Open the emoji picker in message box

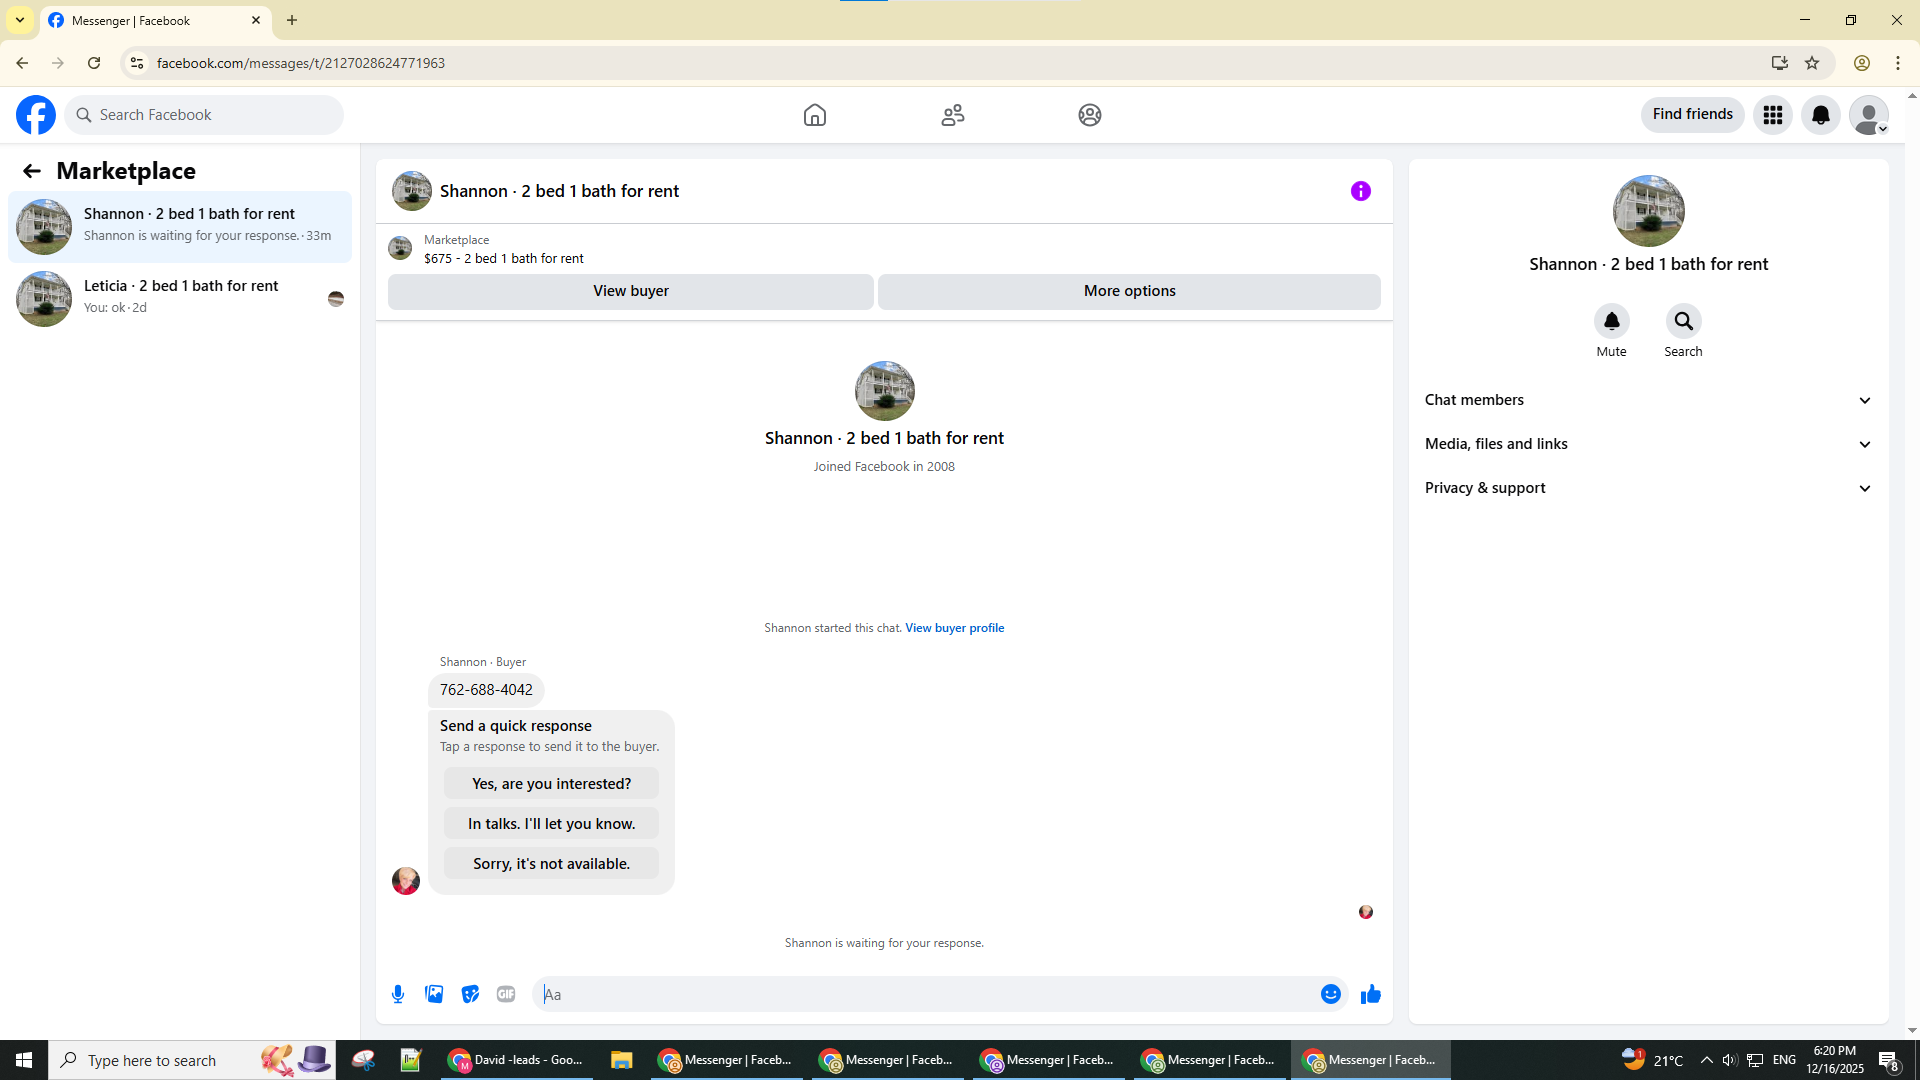pos(1330,994)
